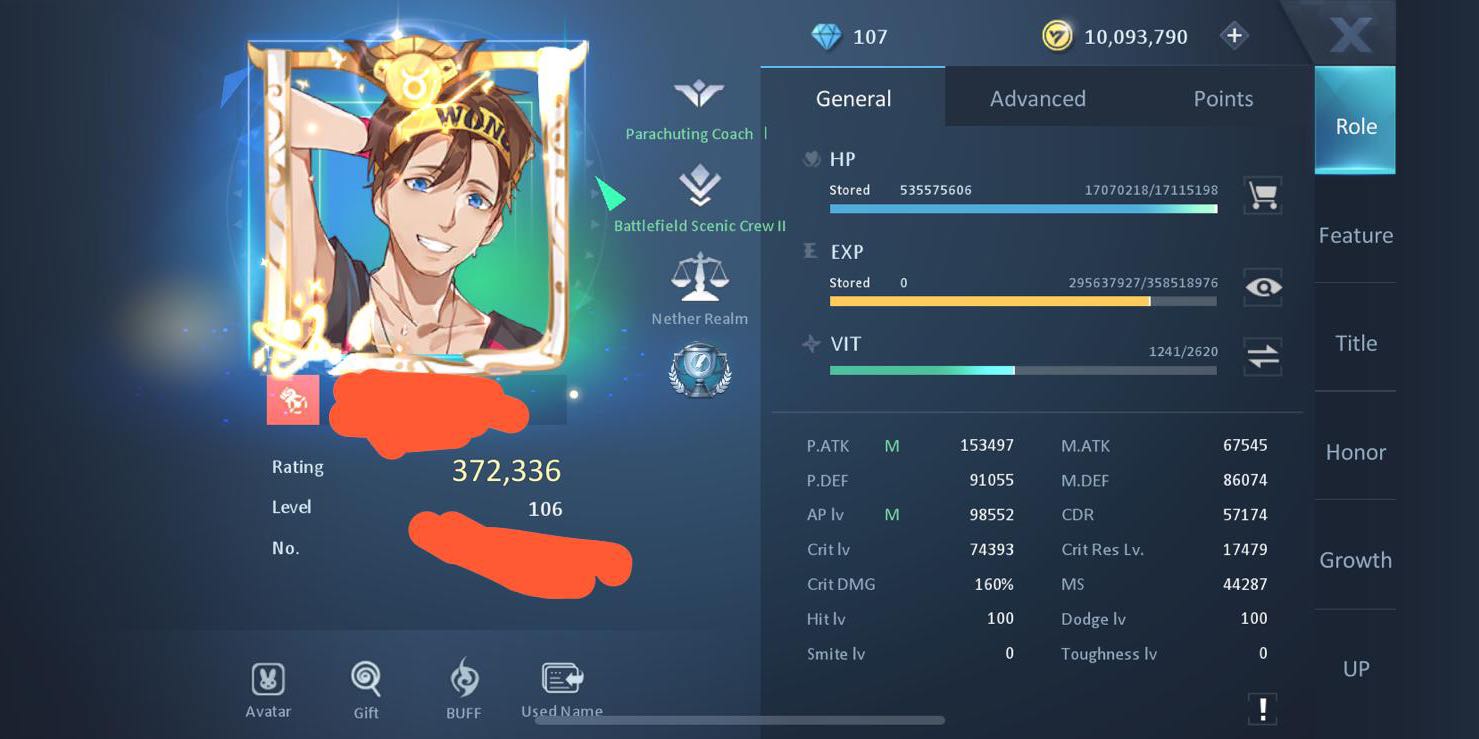Click the silver trophy medal badge
The width and height of the screenshot is (1479, 739).
tap(700, 371)
